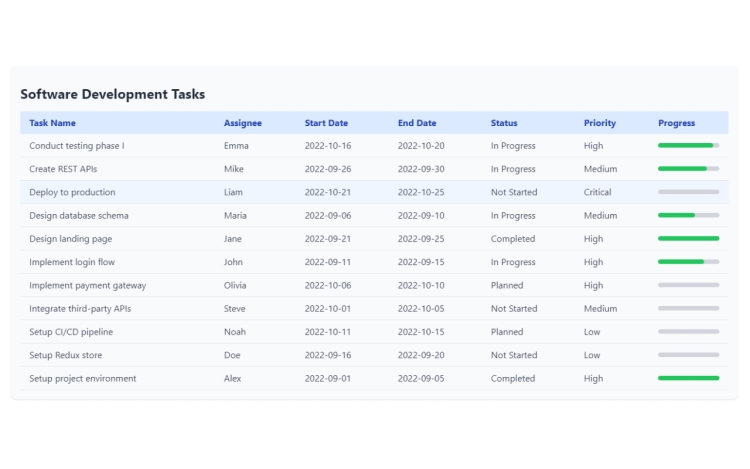The image size is (750, 469).
Task: Select the 'Integrate third-party APIs' task name
Action: (x=80, y=309)
